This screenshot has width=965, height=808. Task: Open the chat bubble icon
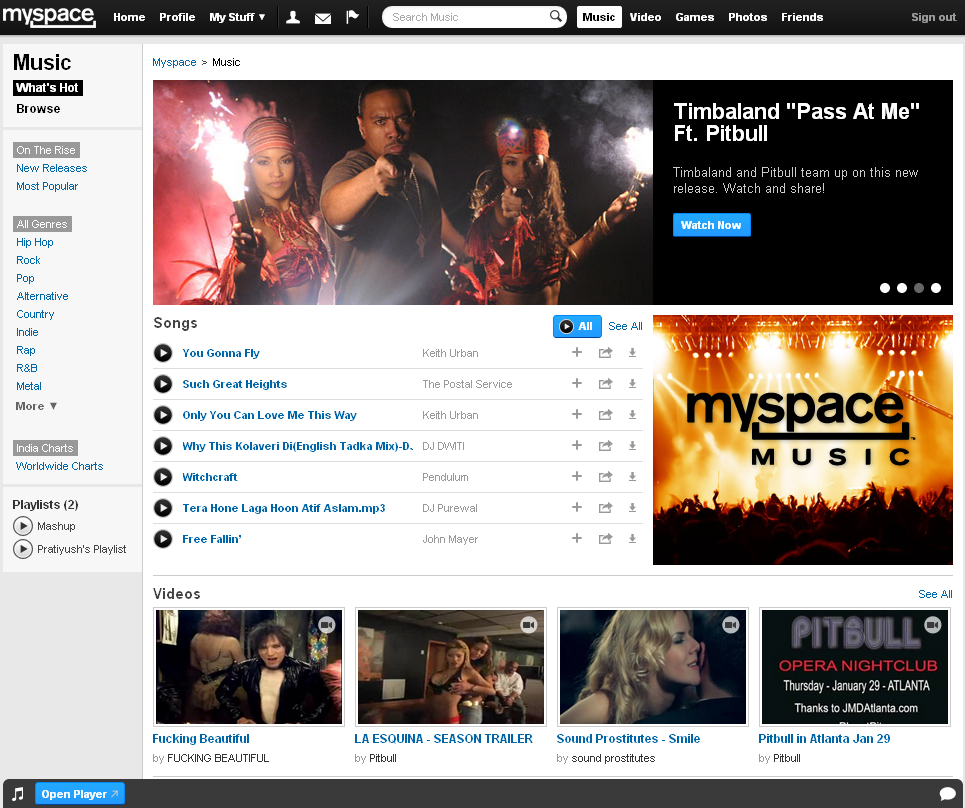tap(948, 794)
